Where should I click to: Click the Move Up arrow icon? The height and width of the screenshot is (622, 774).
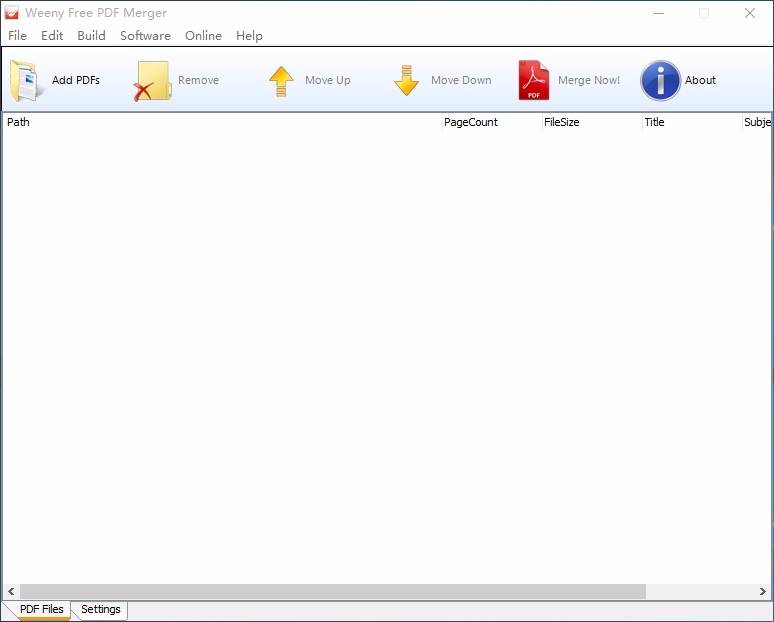click(281, 81)
